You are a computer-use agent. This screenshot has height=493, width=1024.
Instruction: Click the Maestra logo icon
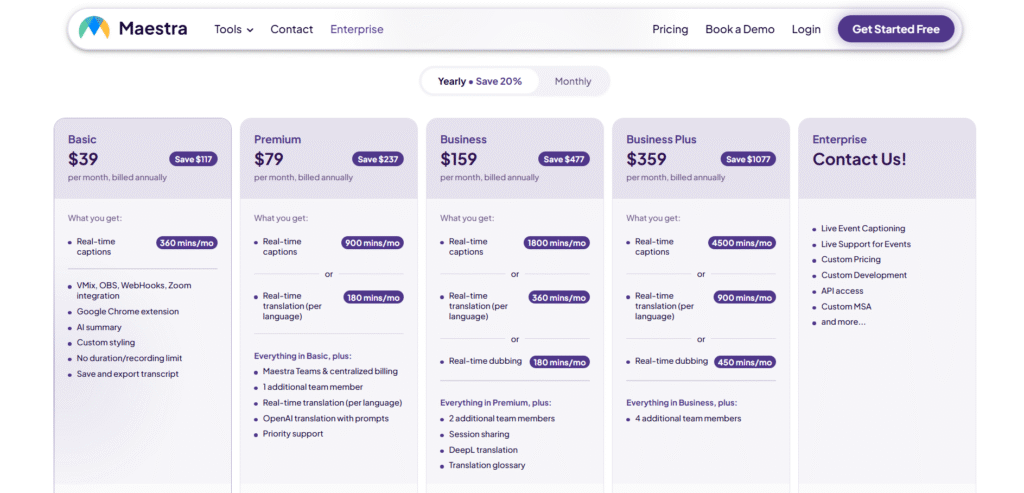(94, 28)
